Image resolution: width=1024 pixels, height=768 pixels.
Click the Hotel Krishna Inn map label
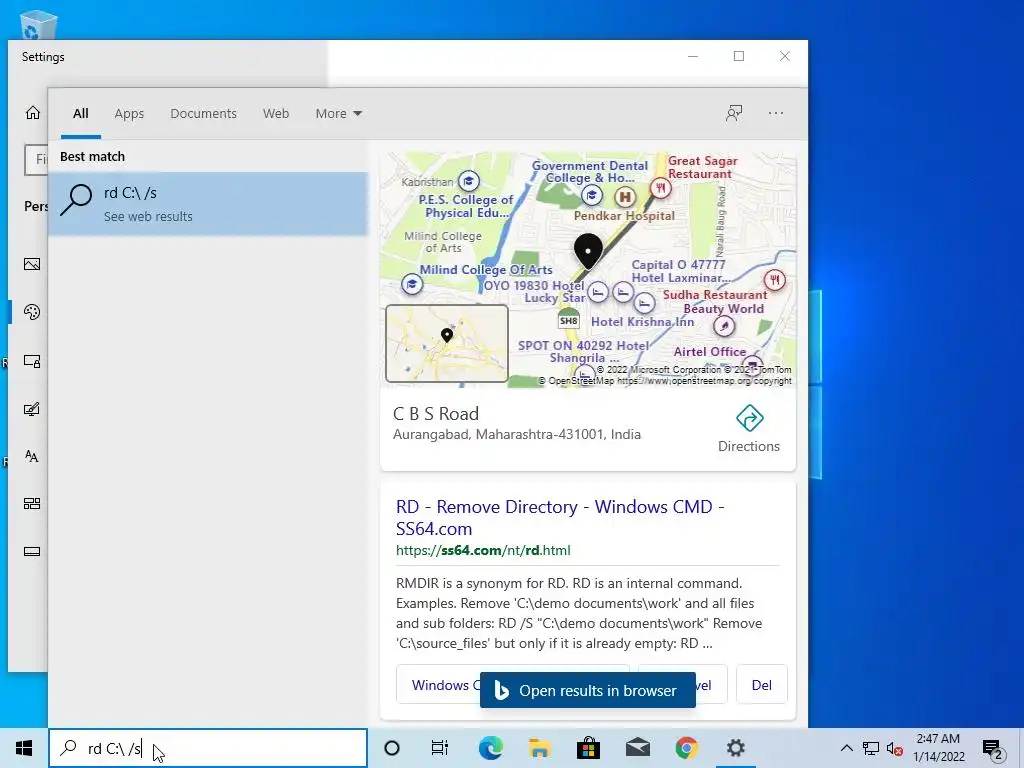click(643, 321)
